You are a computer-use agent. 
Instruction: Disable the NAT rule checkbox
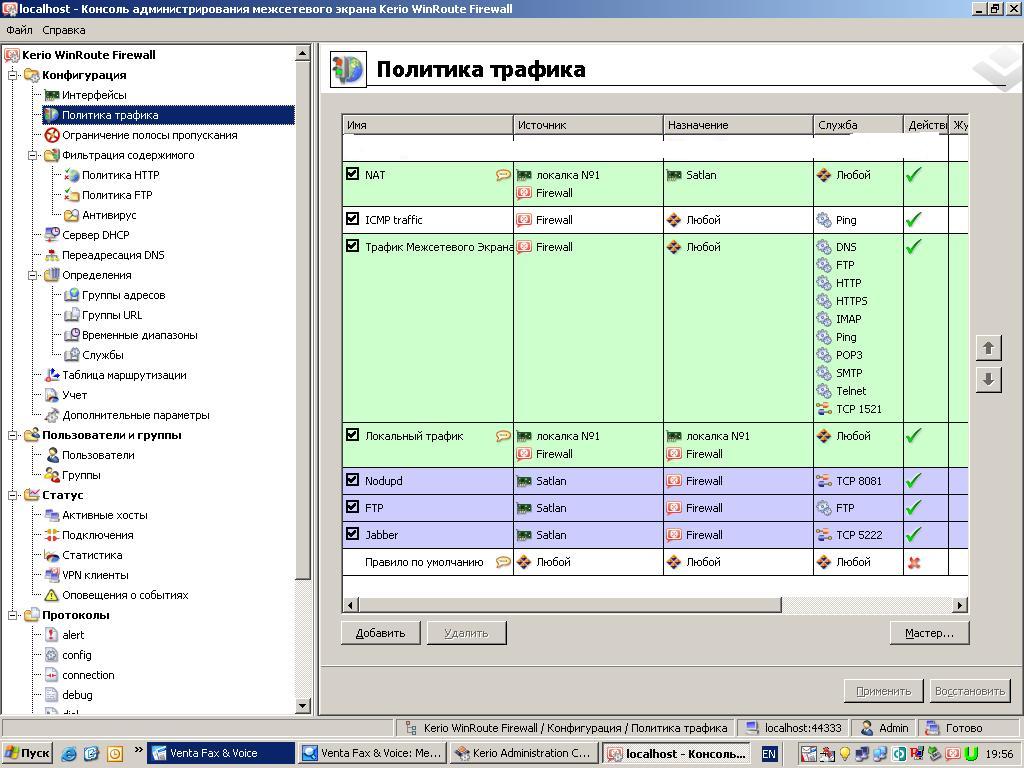pos(353,174)
